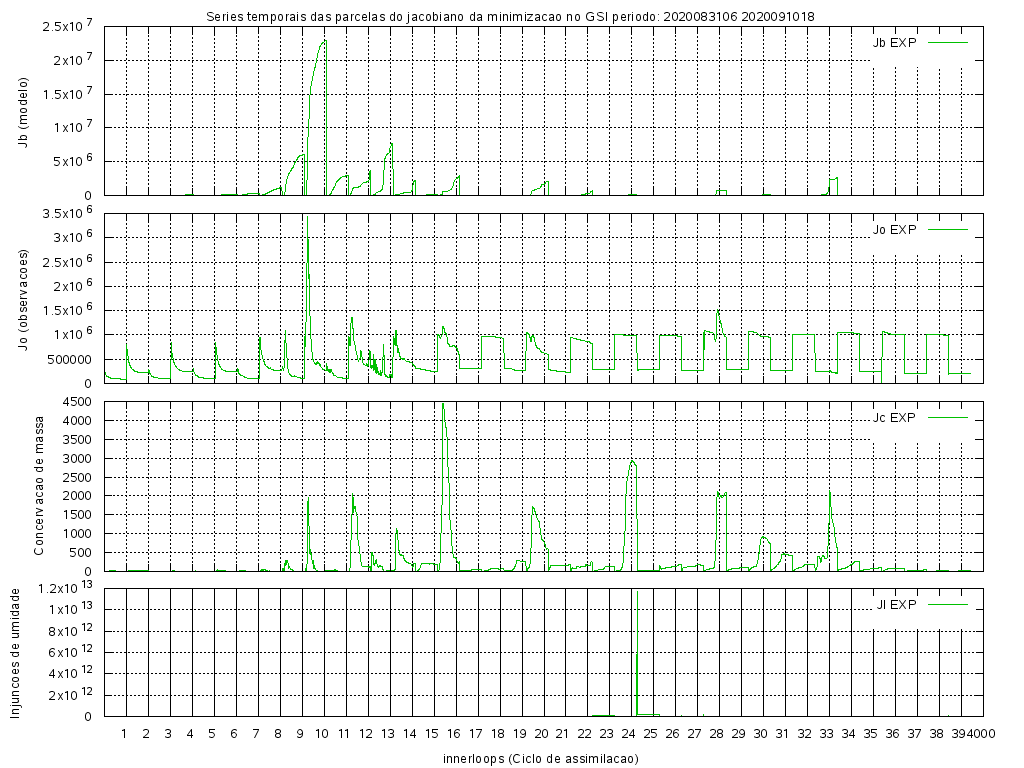Image resolution: width=1024 pixels, height=768 pixels.
Task: Click the highest Jc peak reaching 4500
Action: 443,404
